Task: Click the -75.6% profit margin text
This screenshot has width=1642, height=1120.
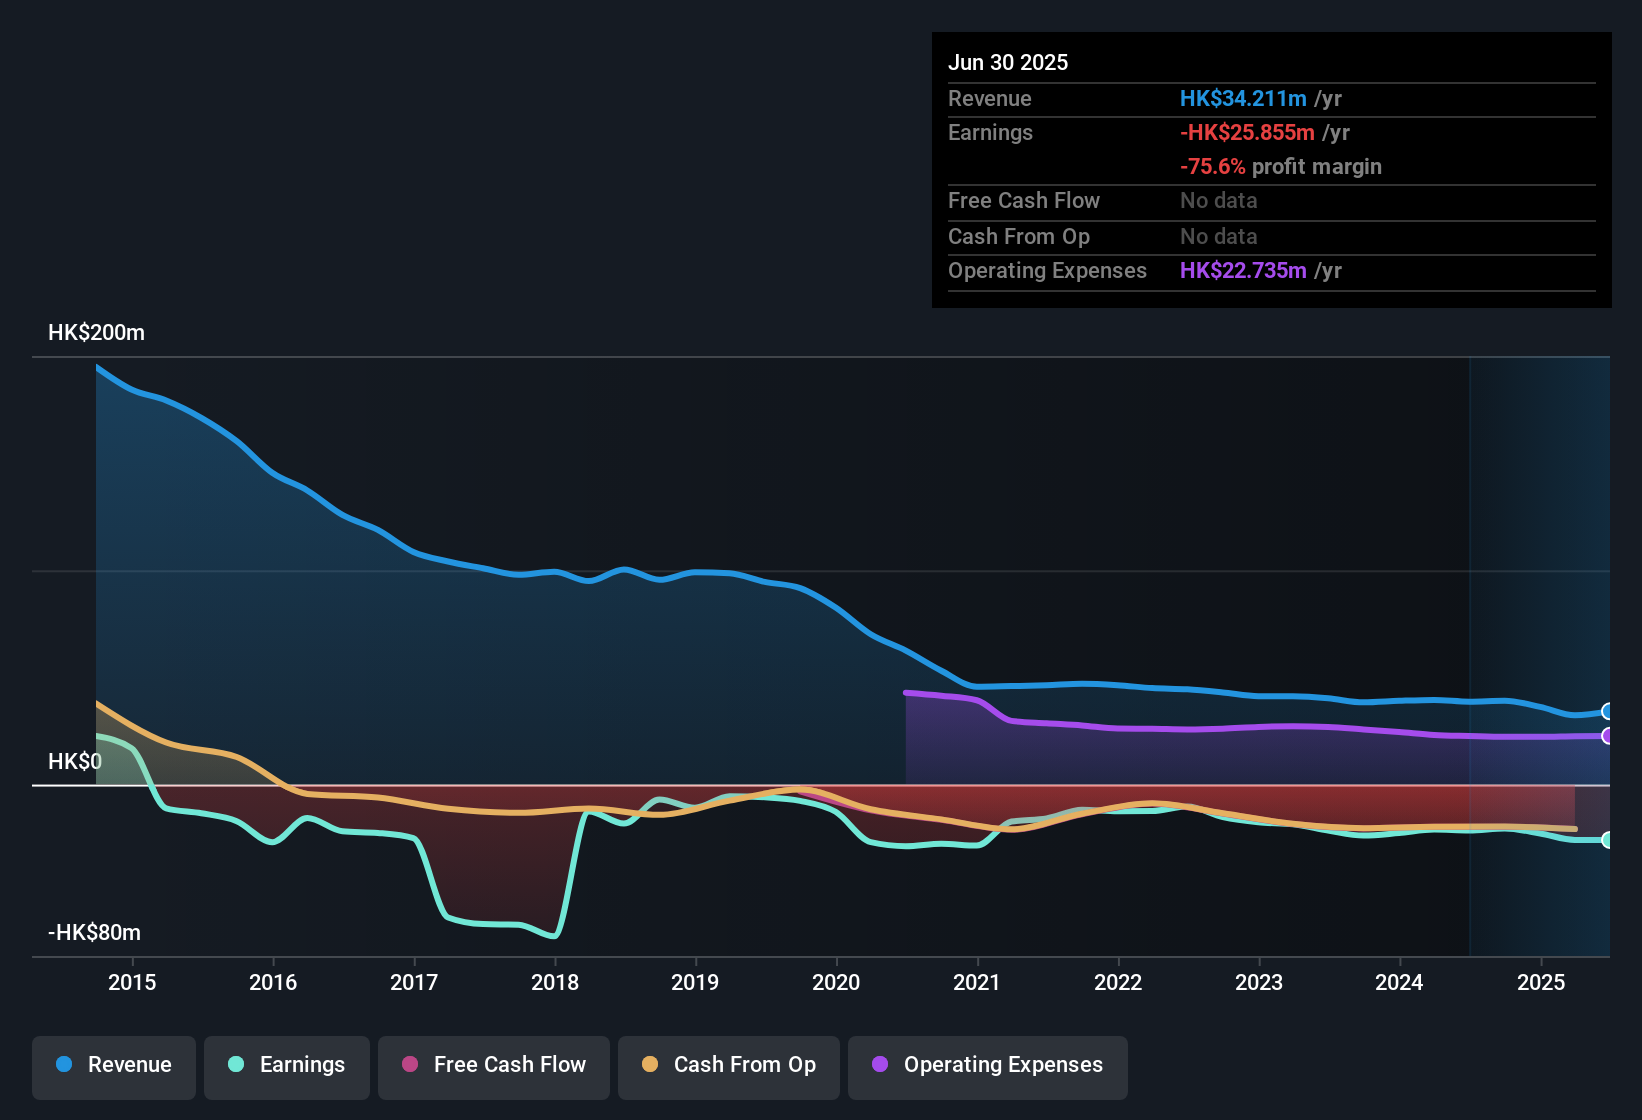Action: [1281, 167]
